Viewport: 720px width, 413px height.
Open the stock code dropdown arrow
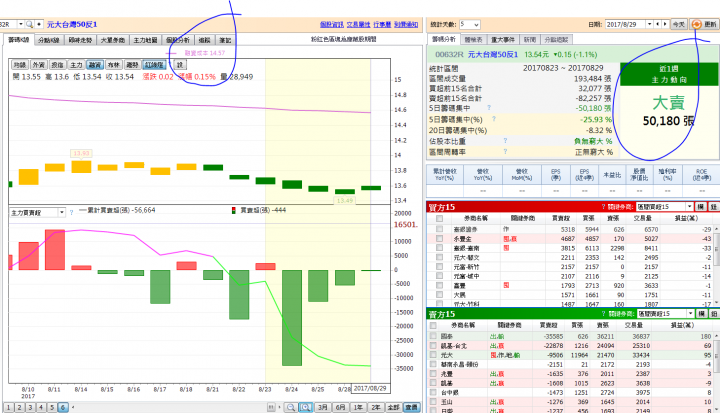click(21, 24)
